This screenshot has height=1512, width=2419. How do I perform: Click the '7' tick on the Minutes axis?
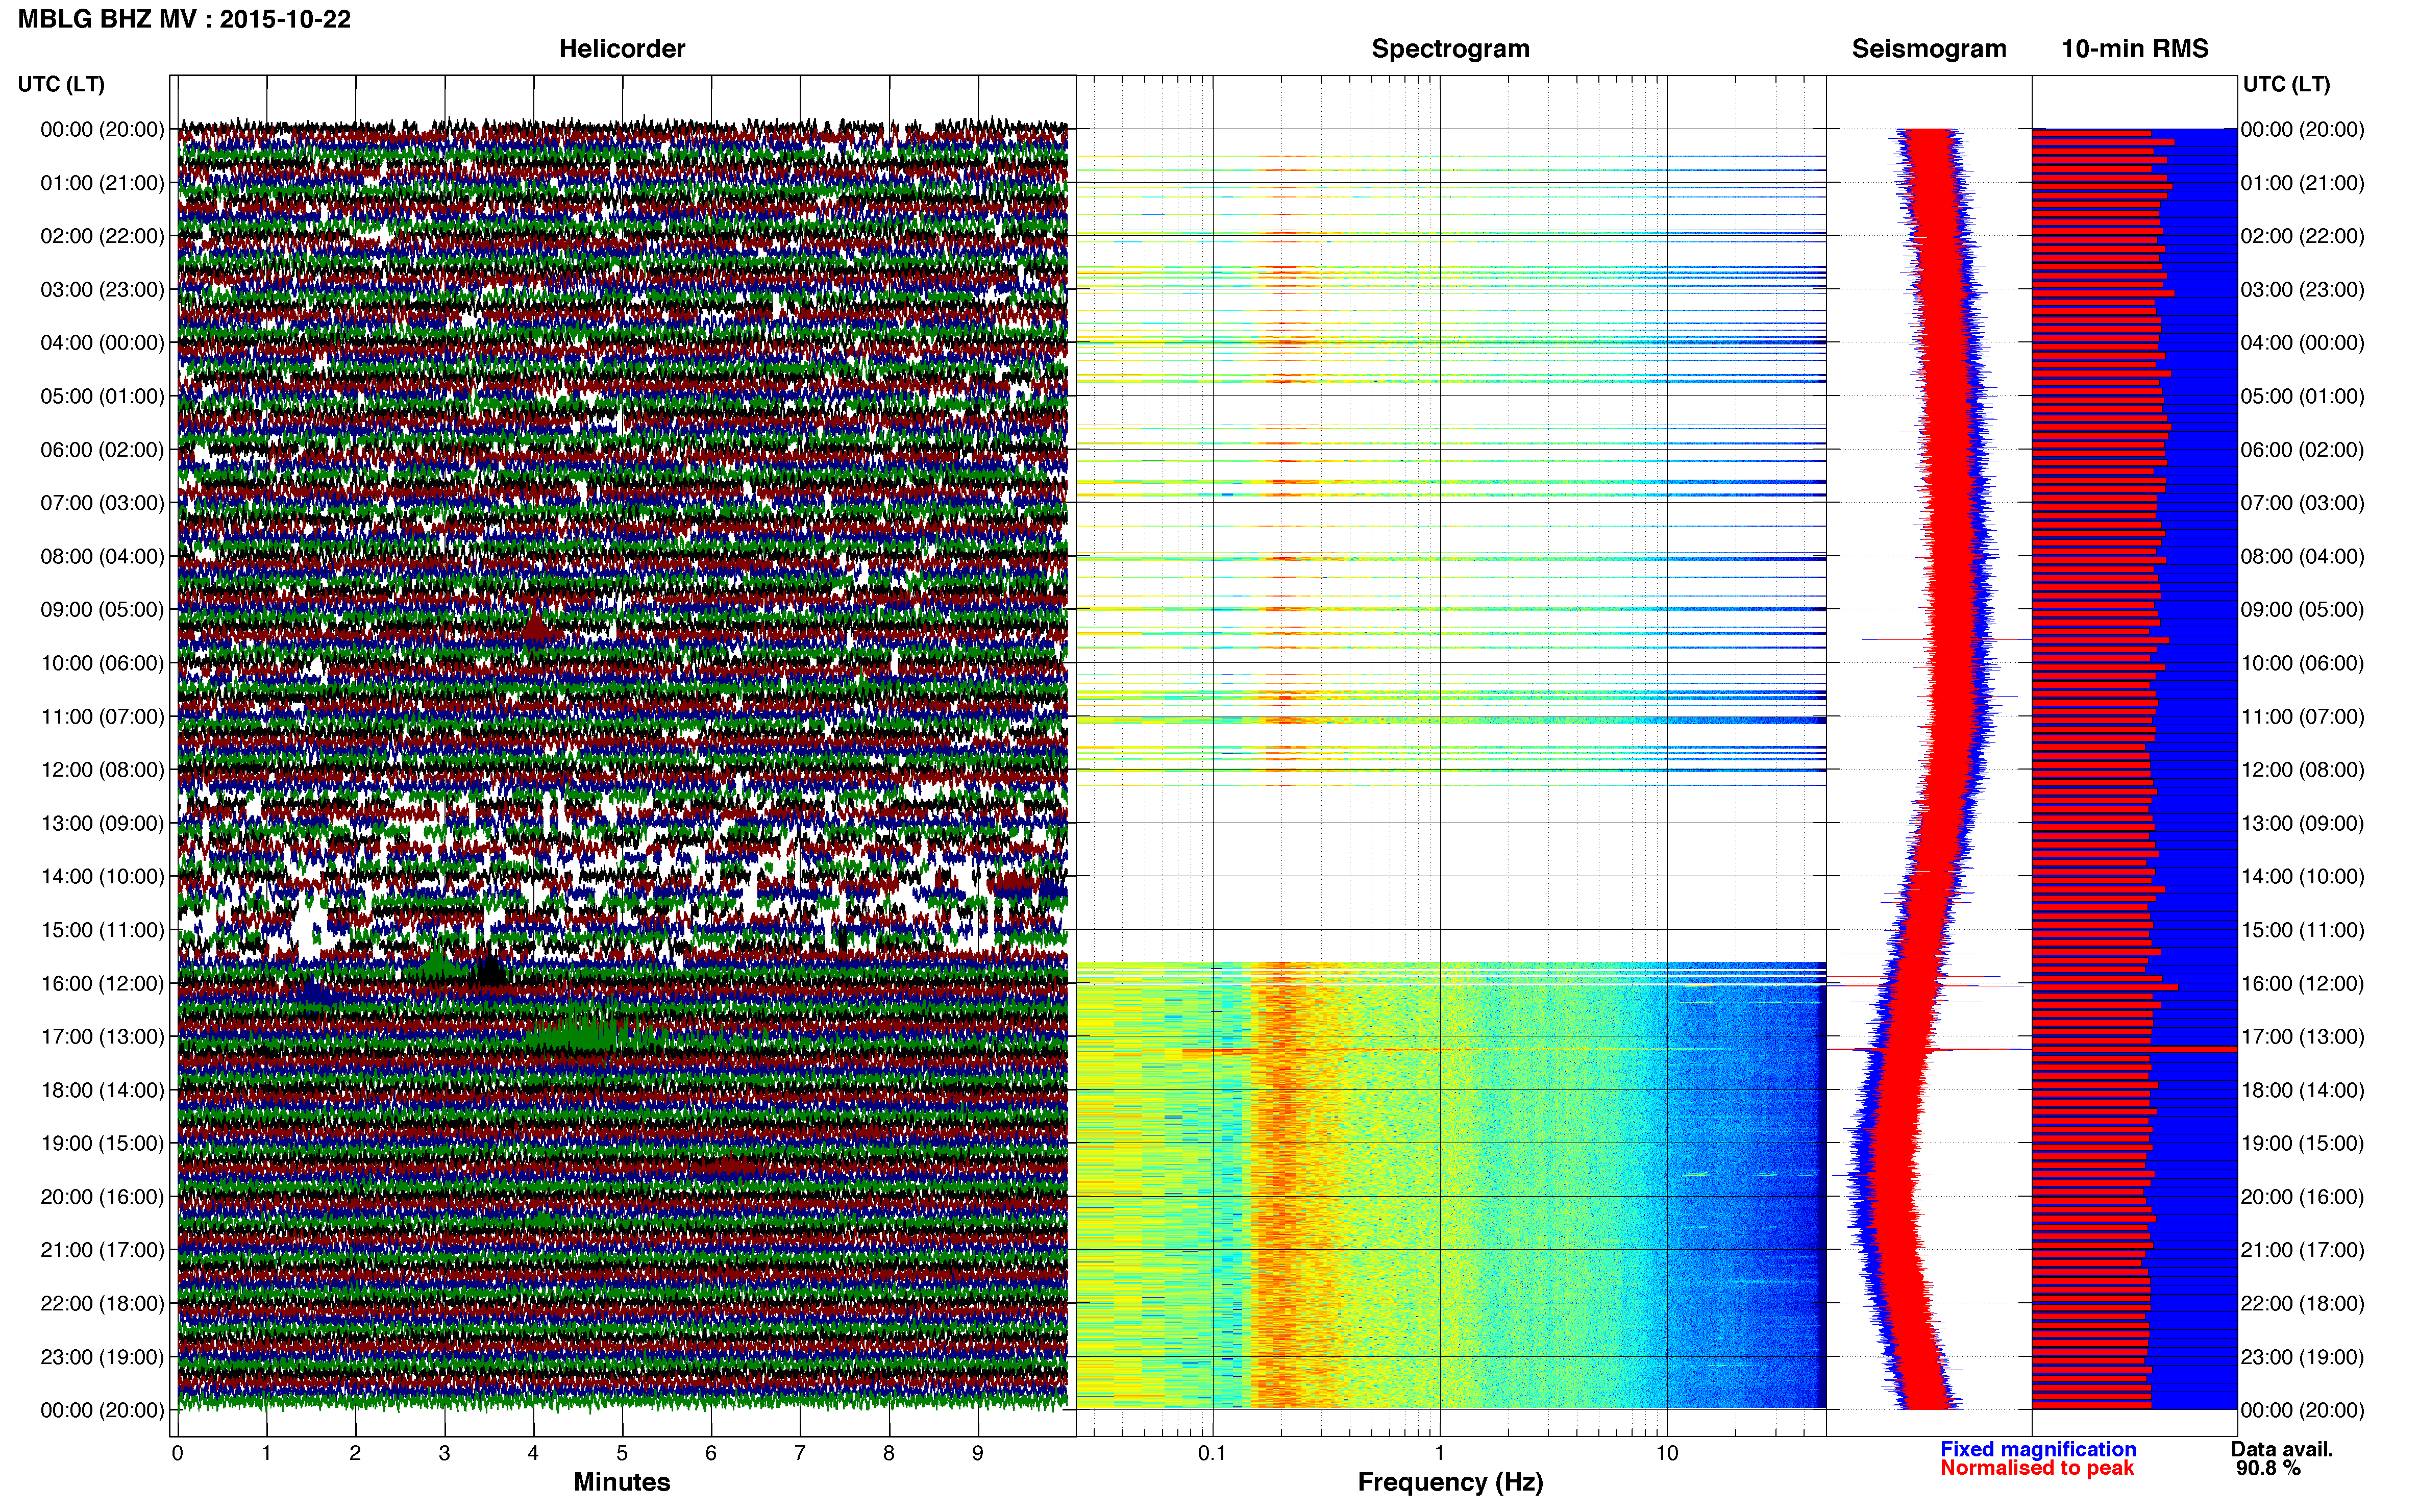800,1453
